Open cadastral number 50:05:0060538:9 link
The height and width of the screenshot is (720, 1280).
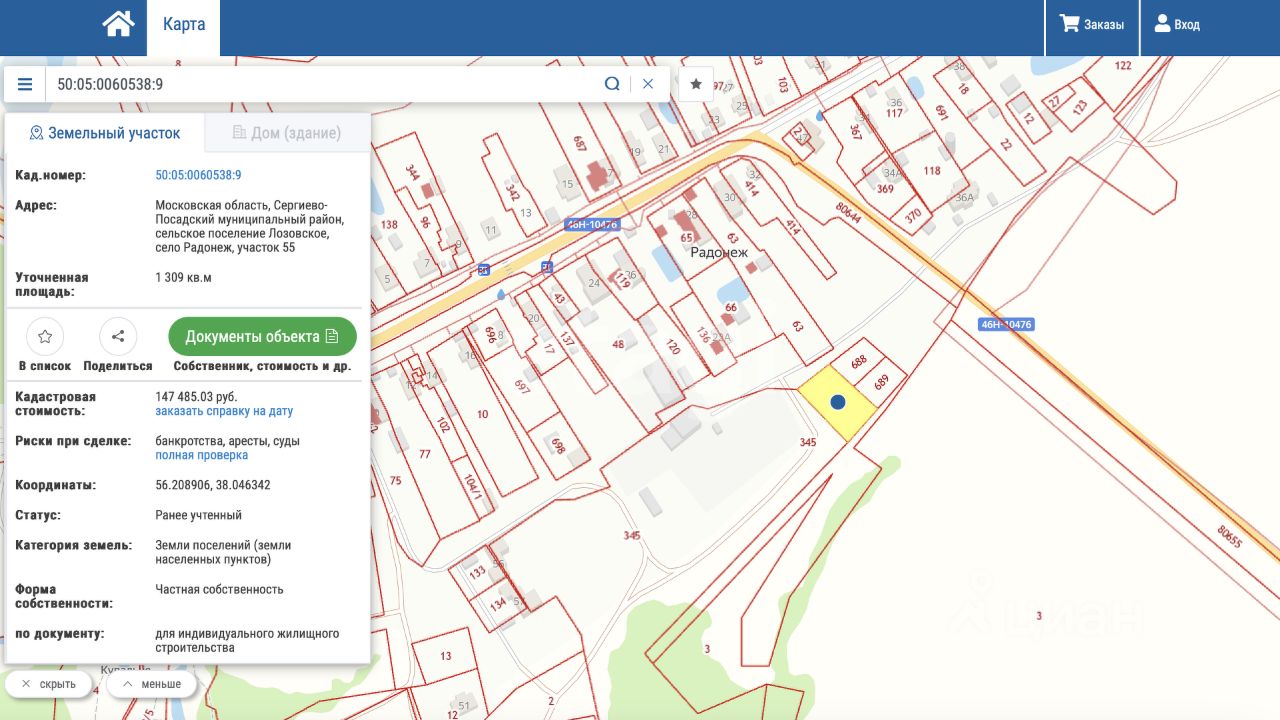198,175
